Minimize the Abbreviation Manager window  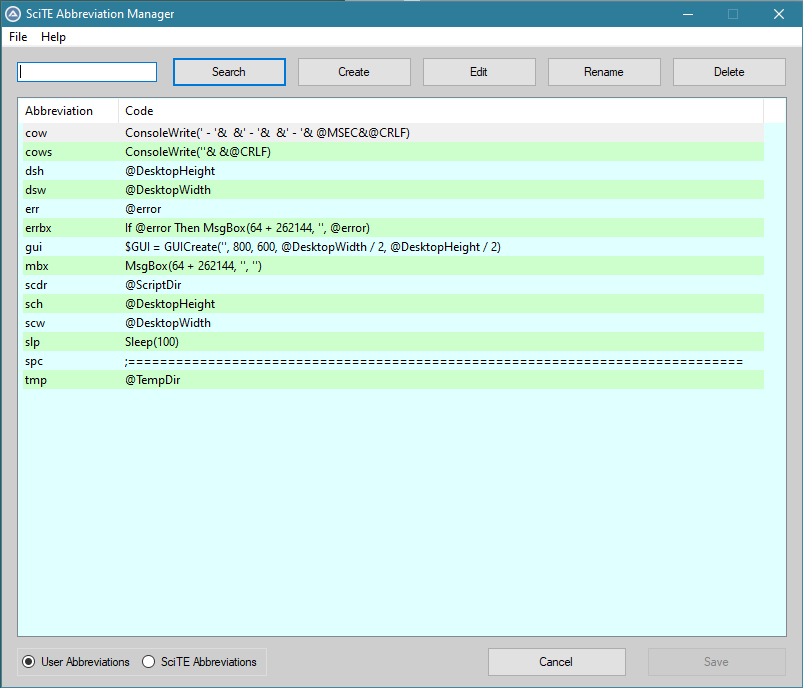click(688, 14)
